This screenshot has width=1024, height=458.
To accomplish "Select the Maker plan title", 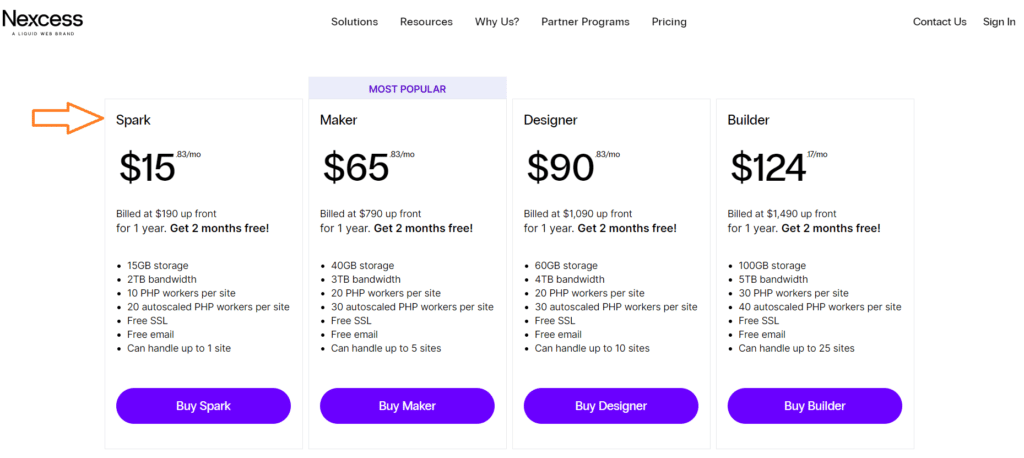I will click(338, 120).
